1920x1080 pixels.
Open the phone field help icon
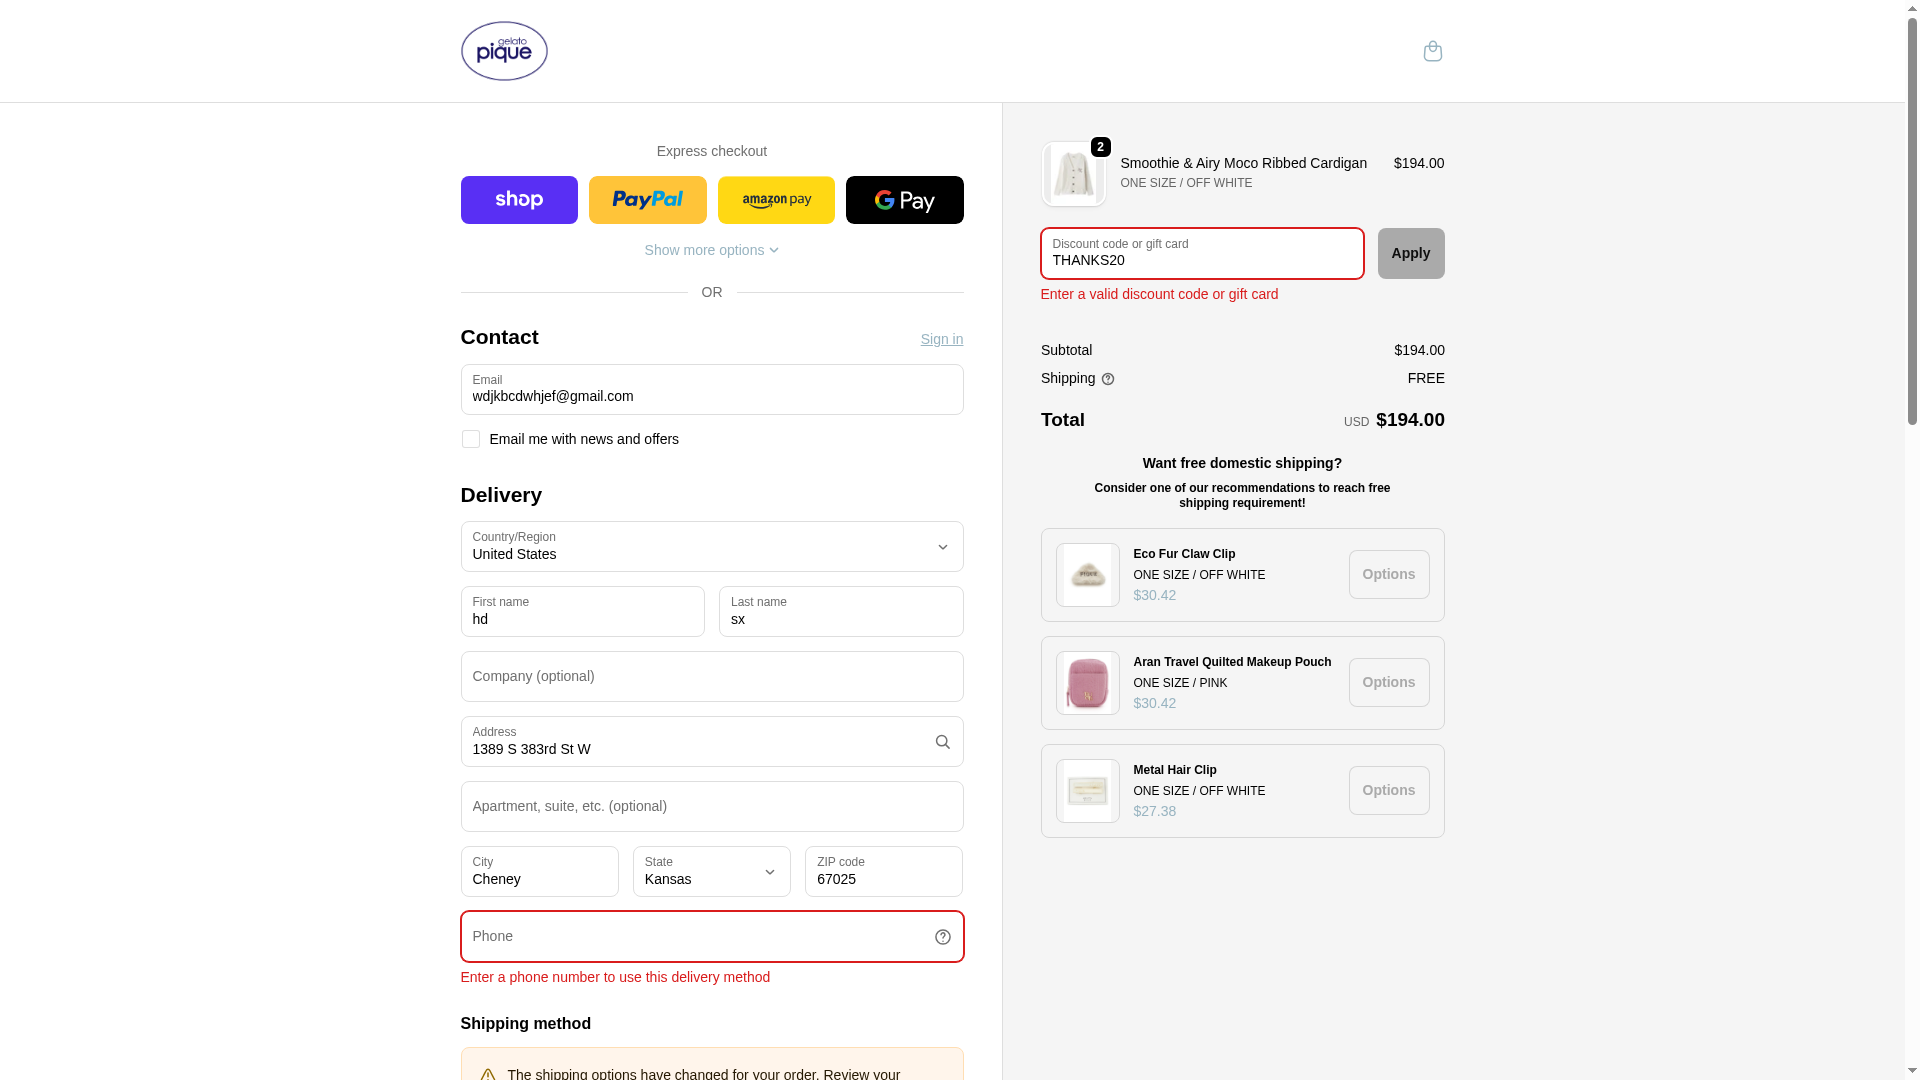tap(942, 937)
